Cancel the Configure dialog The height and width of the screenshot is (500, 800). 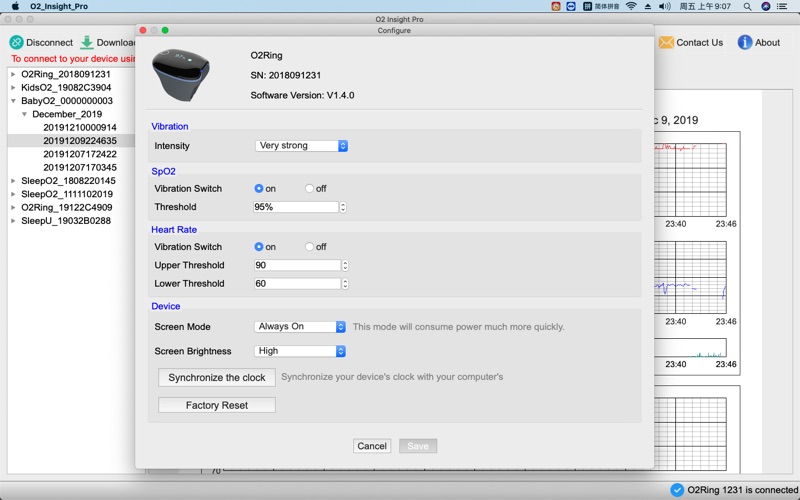tap(372, 446)
